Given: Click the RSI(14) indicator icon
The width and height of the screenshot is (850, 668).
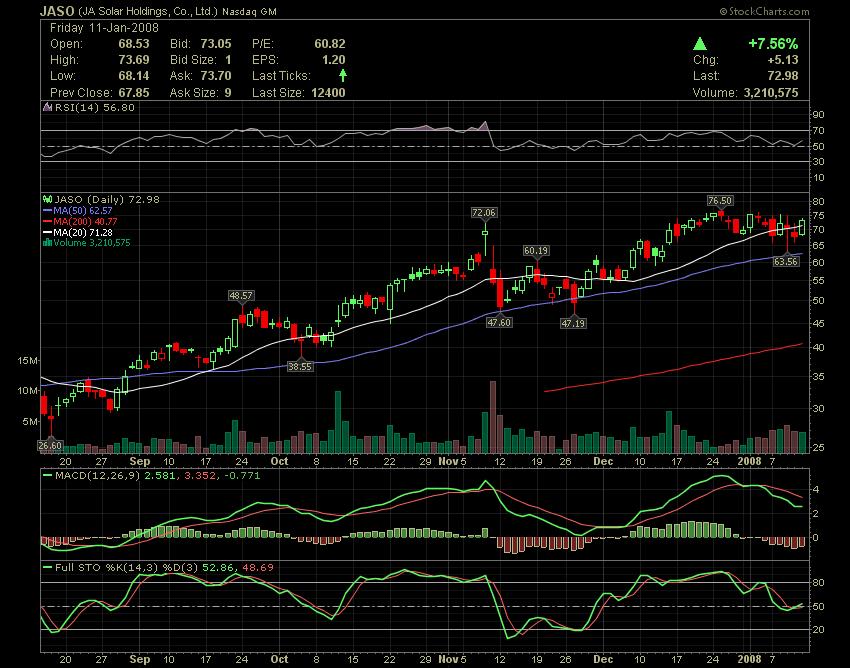Looking at the screenshot, I should [48, 107].
